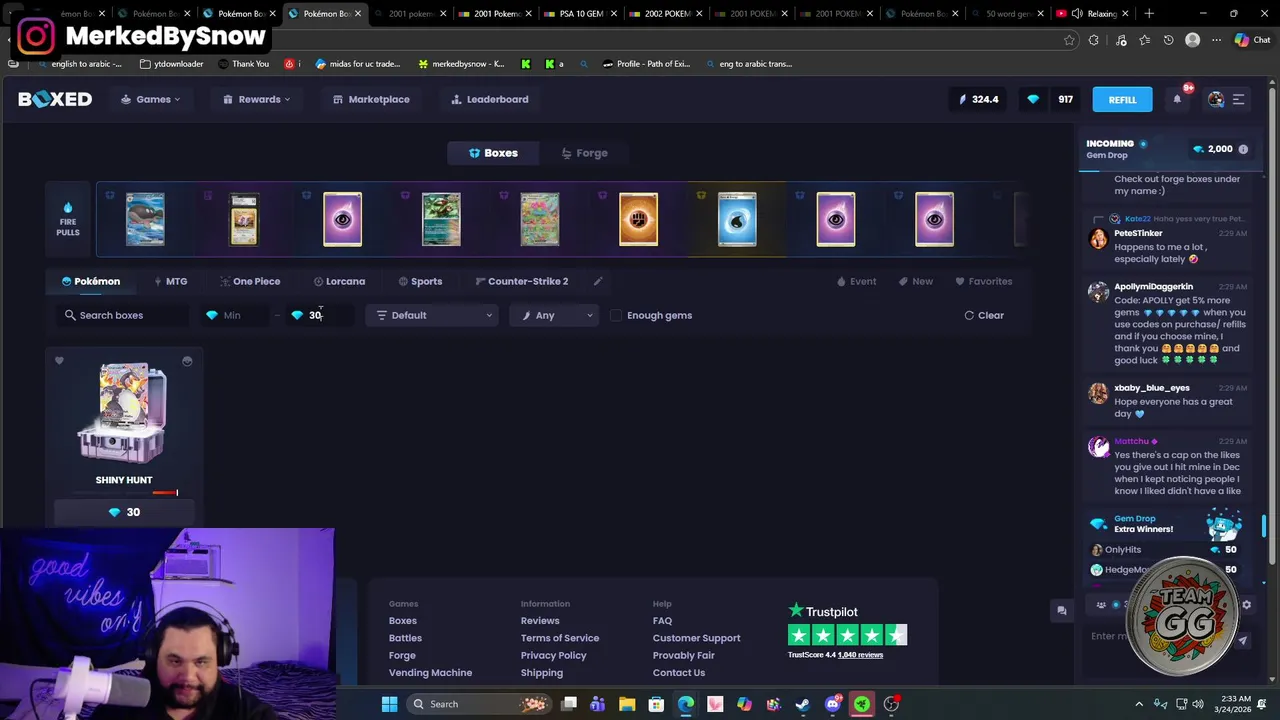Viewport: 1280px width, 720px height.
Task: Open the profile avatar menu
Action: point(1216,99)
